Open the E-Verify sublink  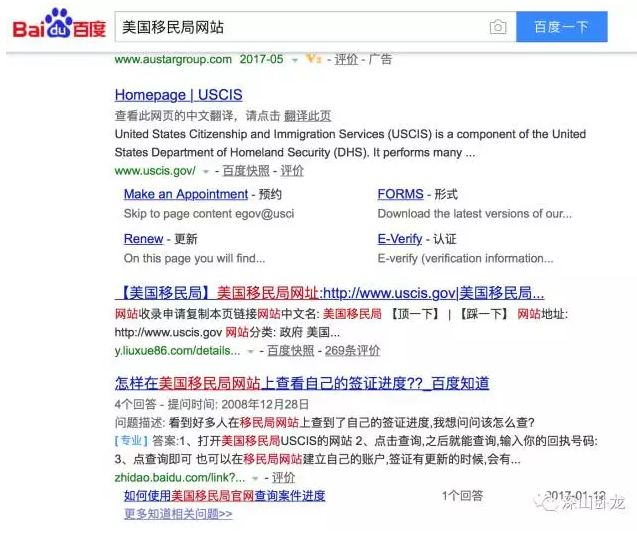coord(400,239)
